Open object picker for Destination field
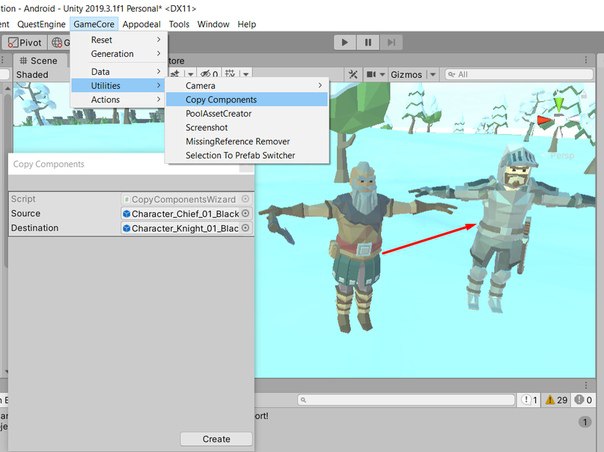The width and height of the screenshot is (604, 452). click(245, 228)
